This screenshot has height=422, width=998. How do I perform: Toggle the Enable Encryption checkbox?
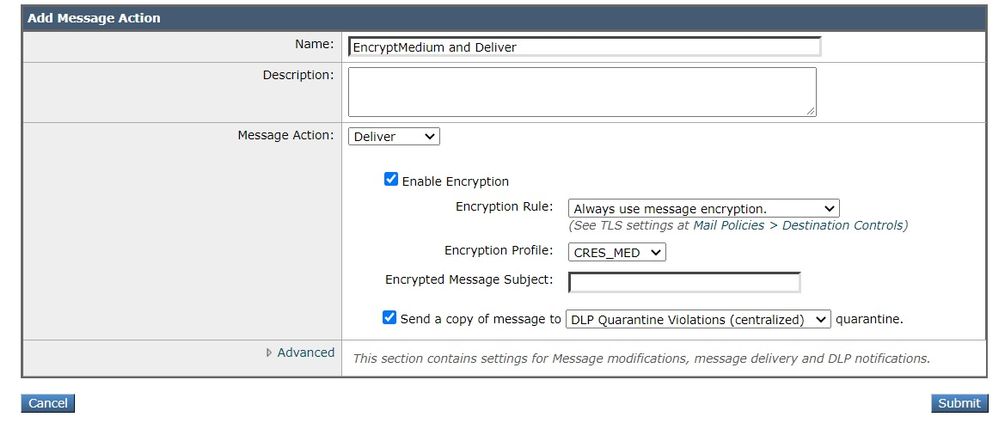[x=391, y=180]
